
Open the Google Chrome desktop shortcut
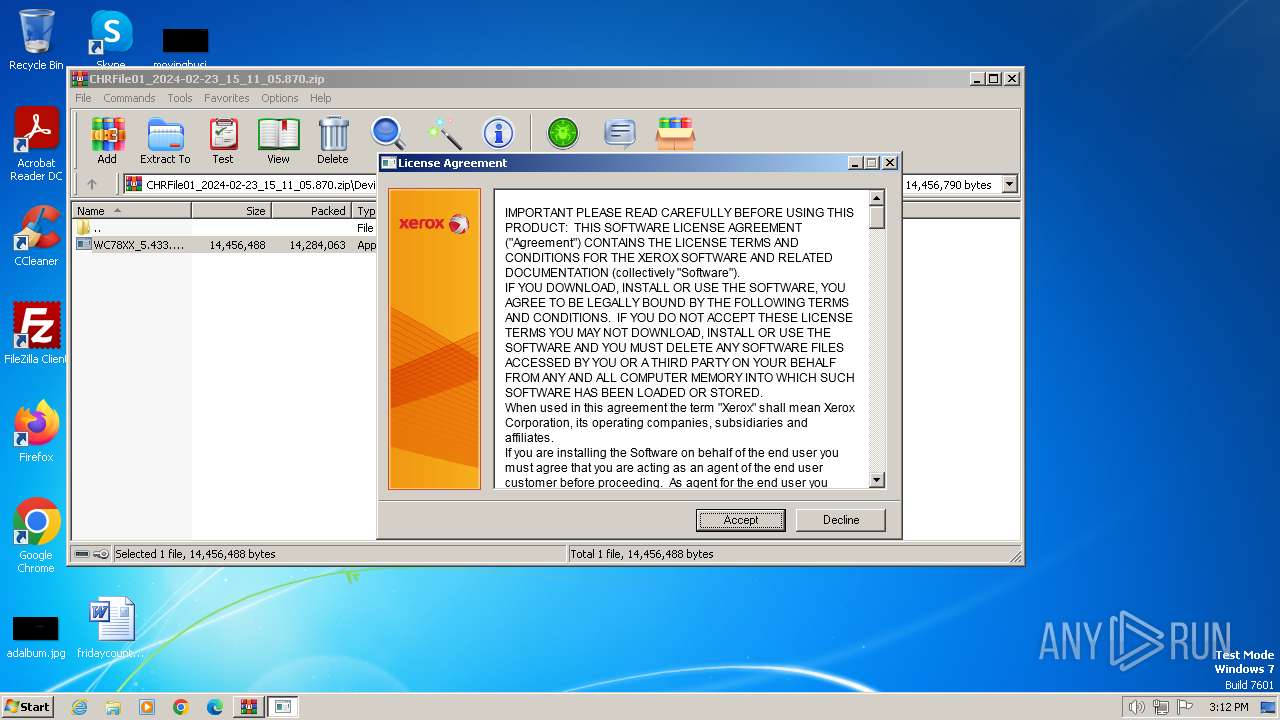point(36,535)
